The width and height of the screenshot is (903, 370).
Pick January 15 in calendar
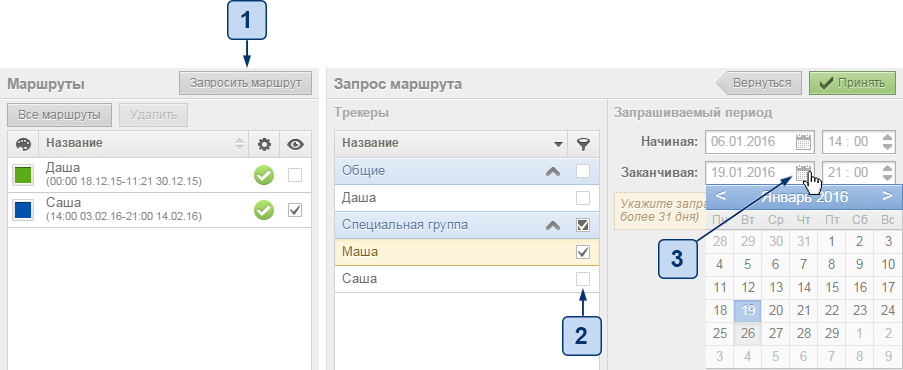(x=832, y=287)
